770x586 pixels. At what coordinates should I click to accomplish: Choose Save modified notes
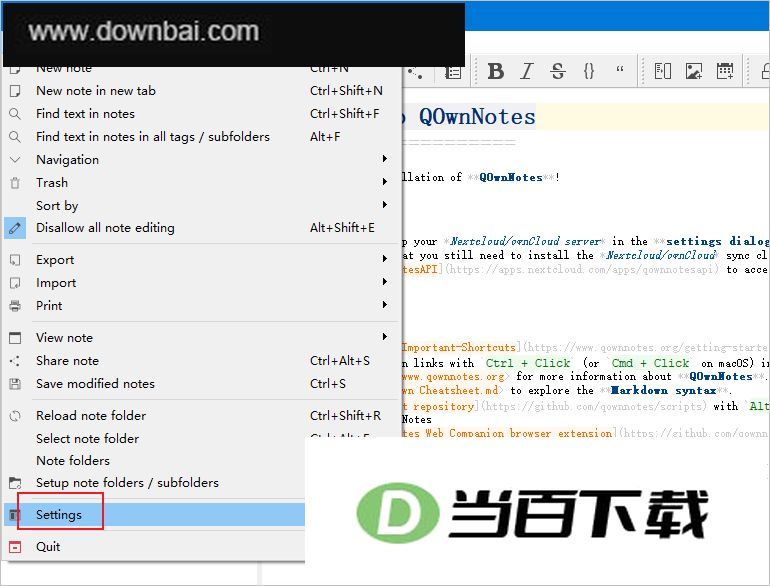point(203,384)
